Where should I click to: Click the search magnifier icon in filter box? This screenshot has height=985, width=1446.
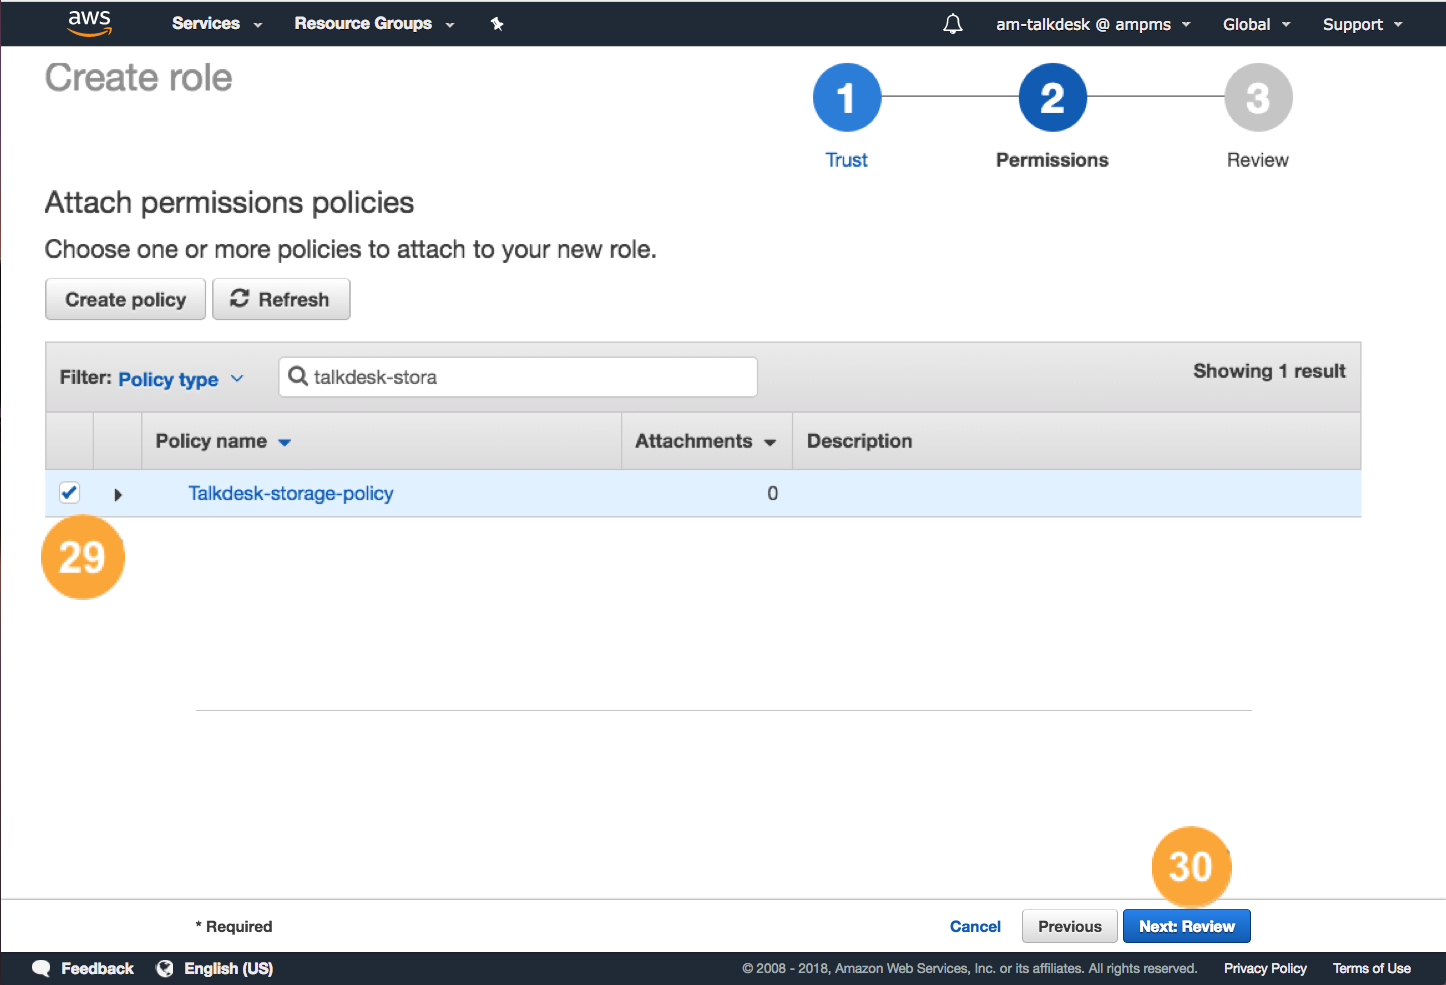[x=297, y=377]
